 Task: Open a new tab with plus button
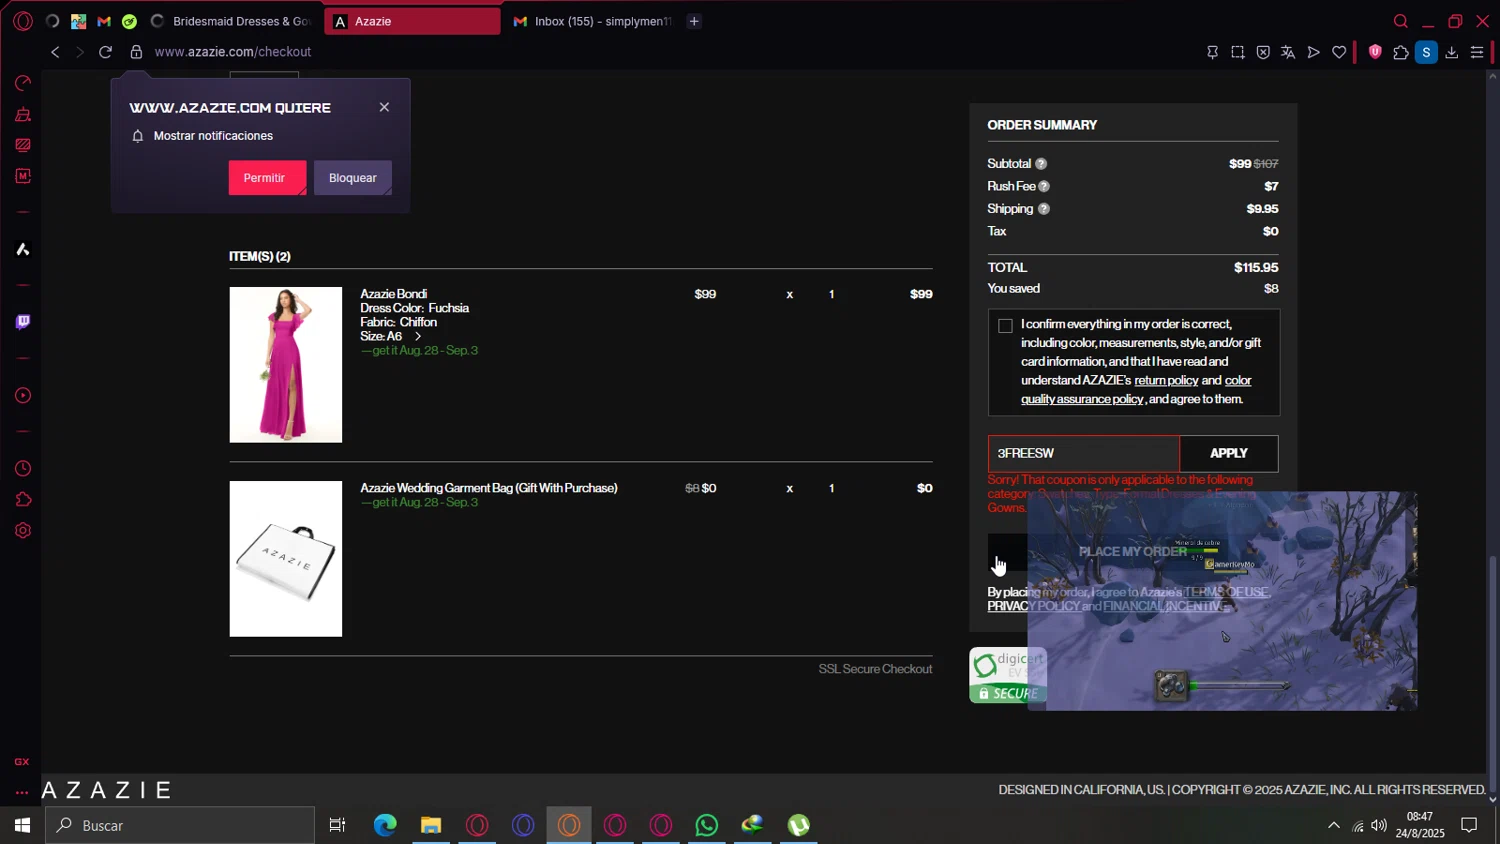tap(694, 21)
